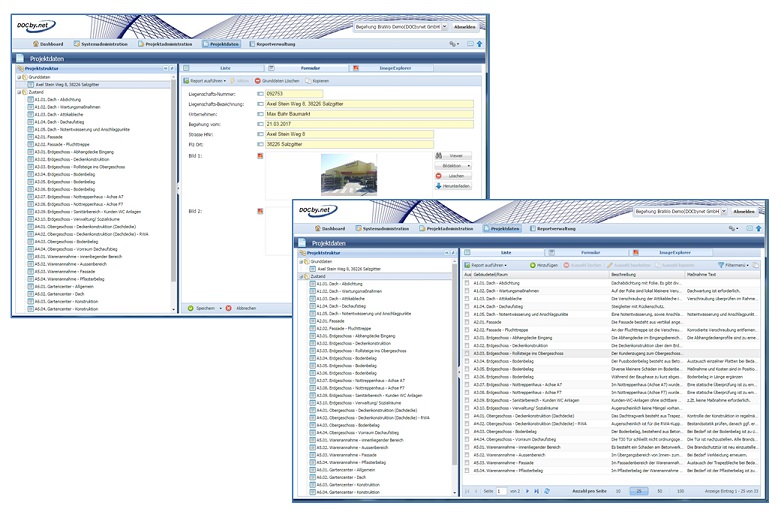Click the Viewer binoculars button
The image size is (781, 515).
click(452, 156)
